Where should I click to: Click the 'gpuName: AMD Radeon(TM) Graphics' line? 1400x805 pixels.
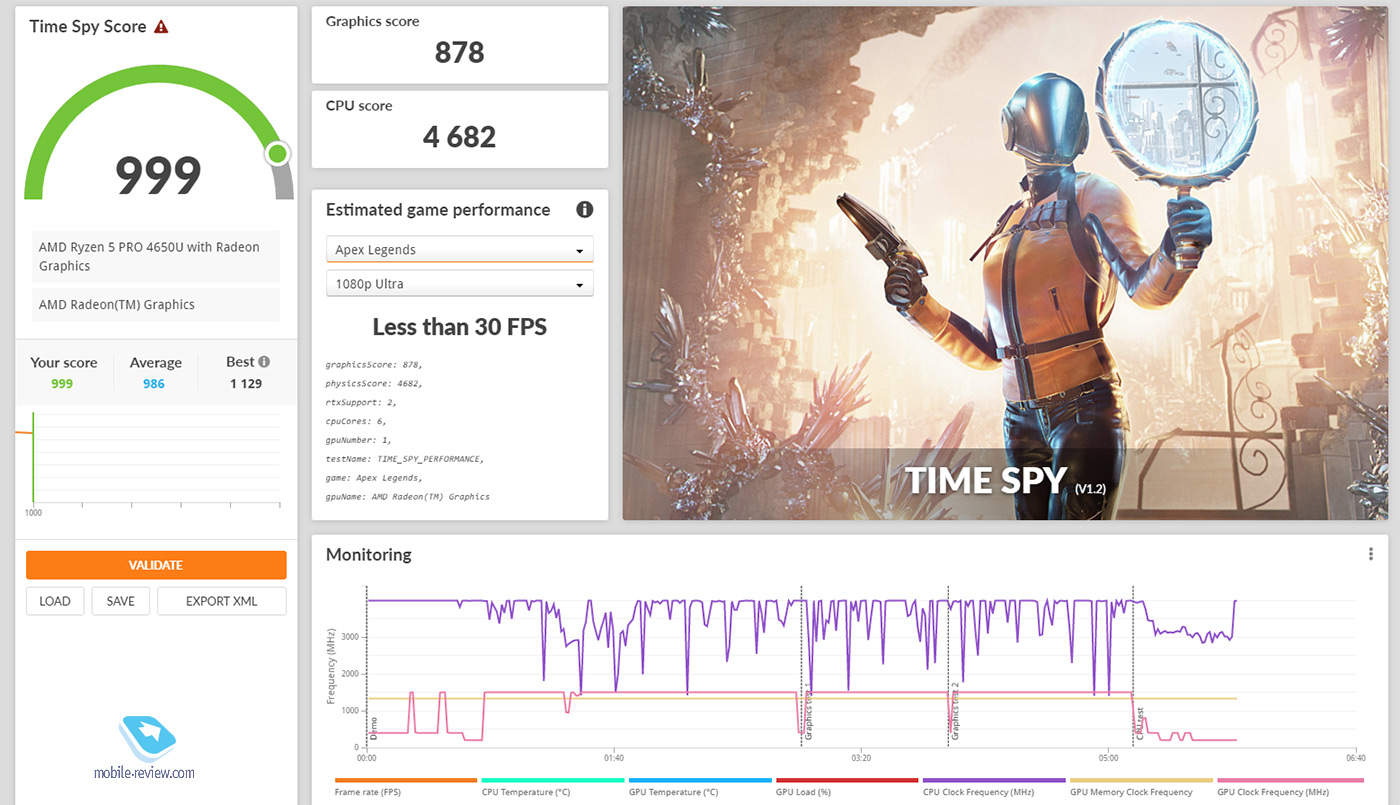coord(408,497)
